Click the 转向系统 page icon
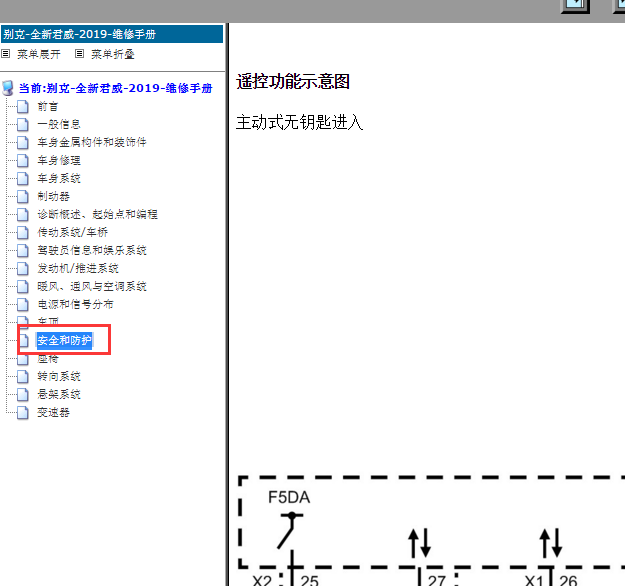Image resolution: width=625 pixels, height=586 pixels. pos(23,376)
